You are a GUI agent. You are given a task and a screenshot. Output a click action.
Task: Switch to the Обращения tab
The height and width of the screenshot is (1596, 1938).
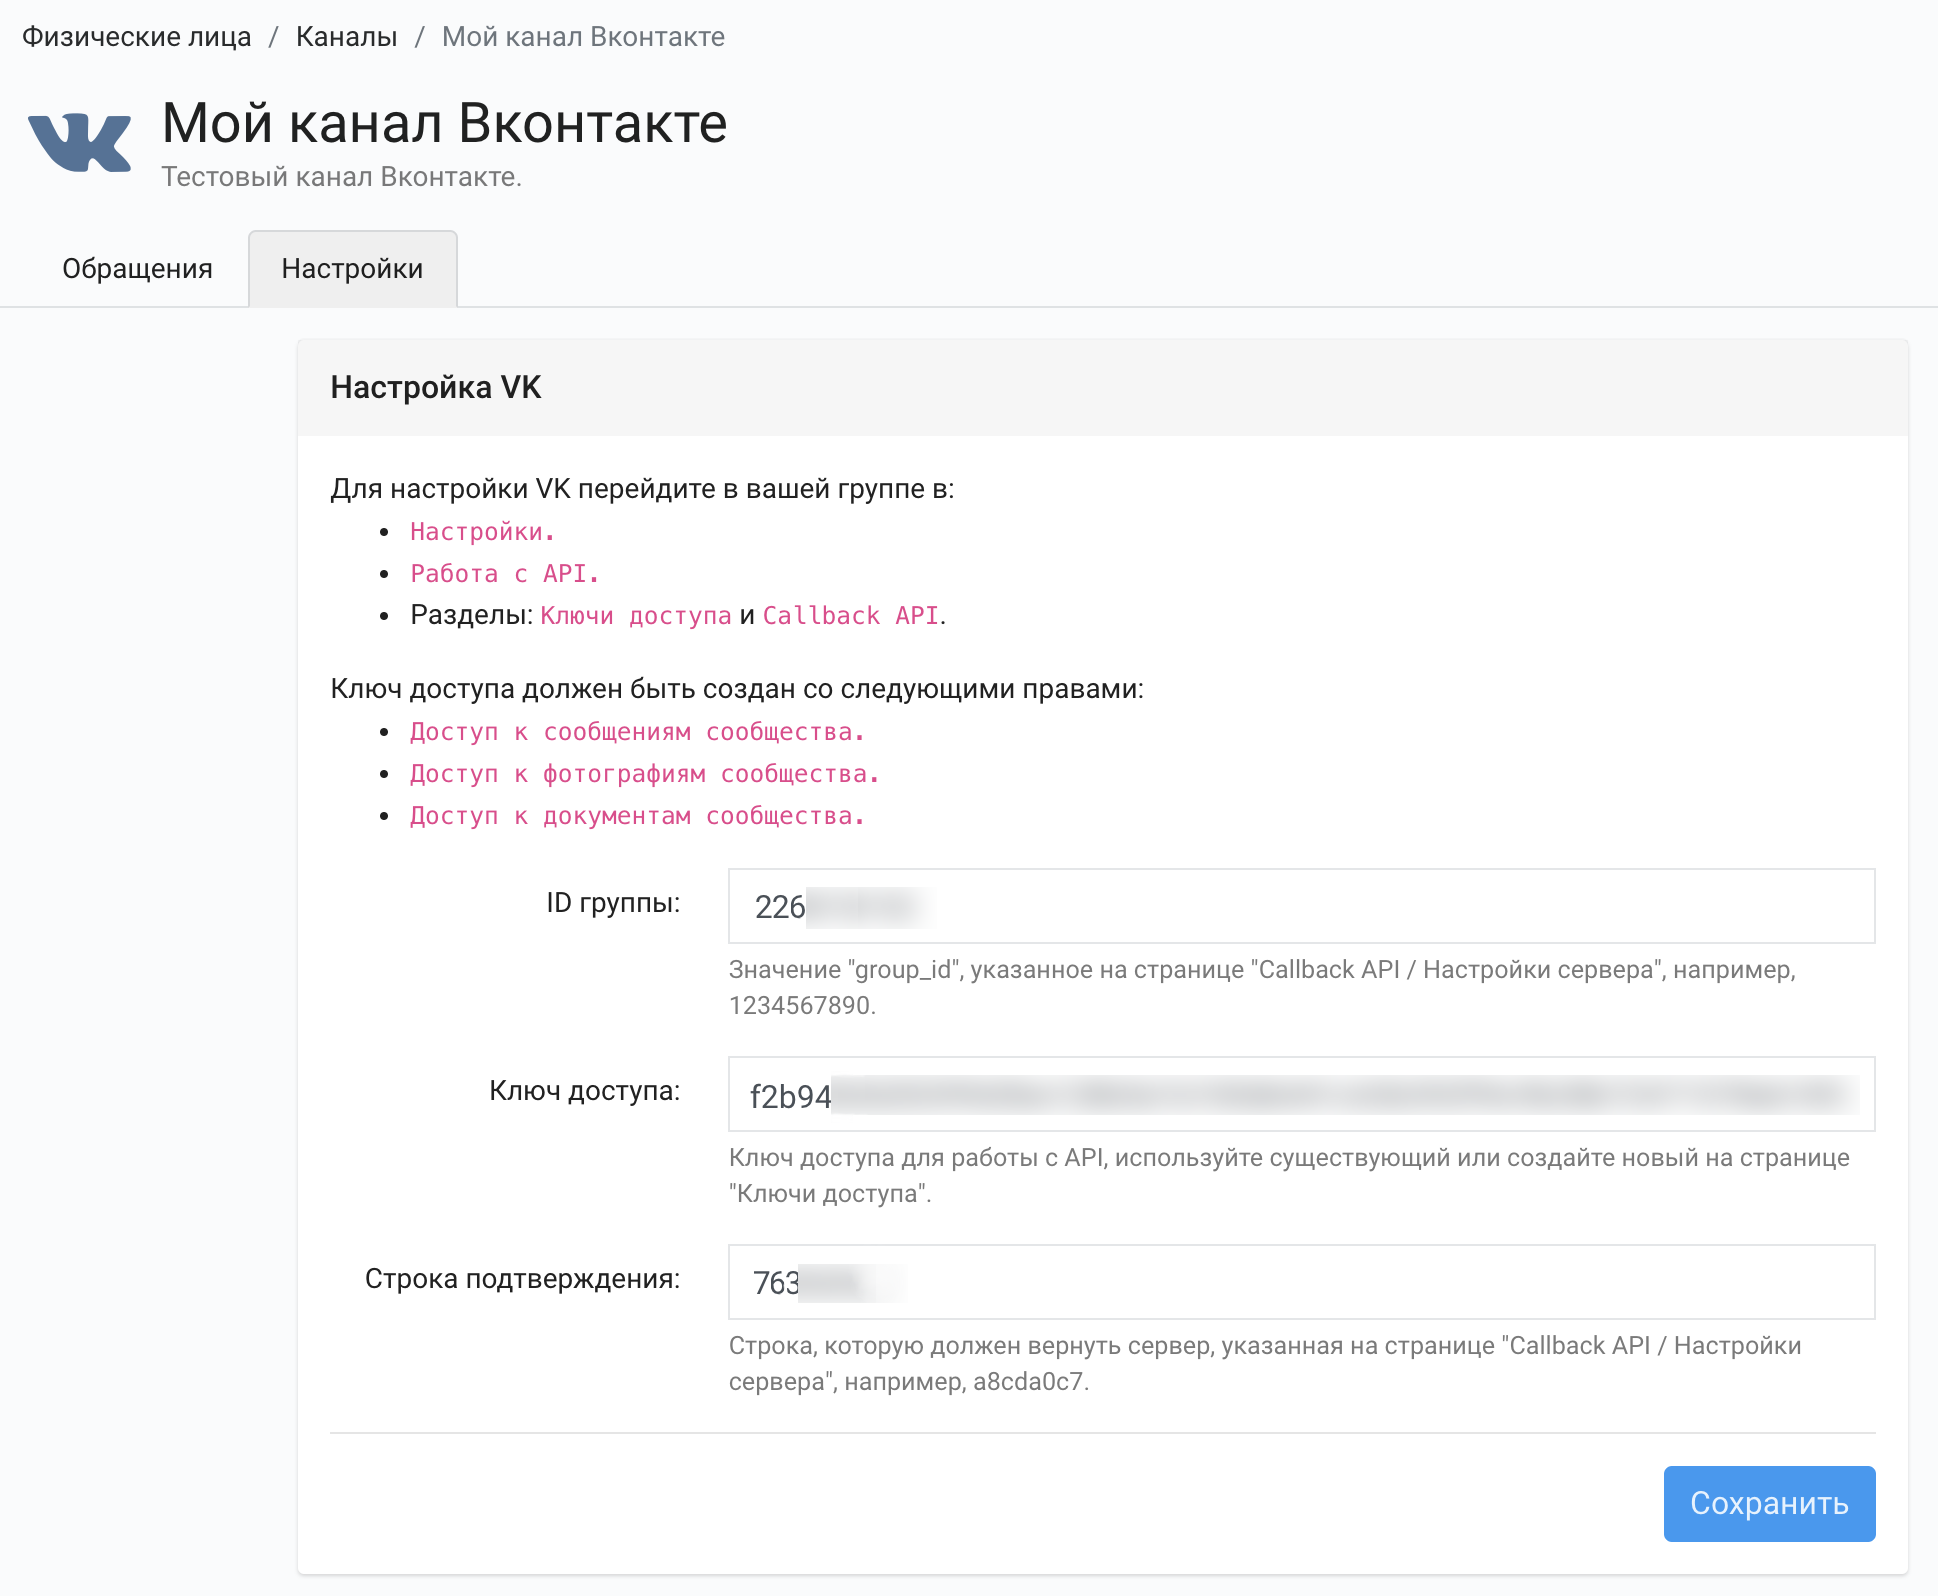pos(138,268)
